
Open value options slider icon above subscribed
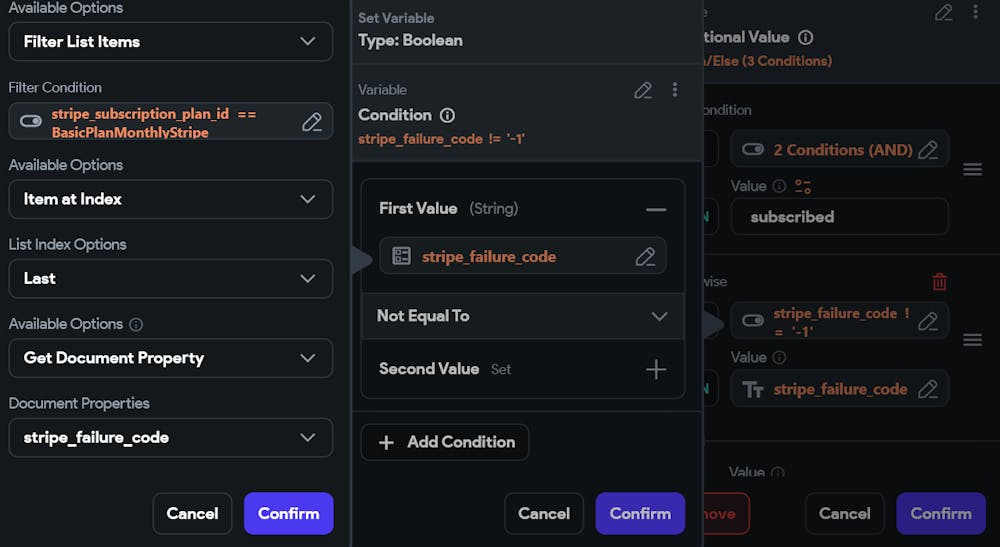pos(803,186)
